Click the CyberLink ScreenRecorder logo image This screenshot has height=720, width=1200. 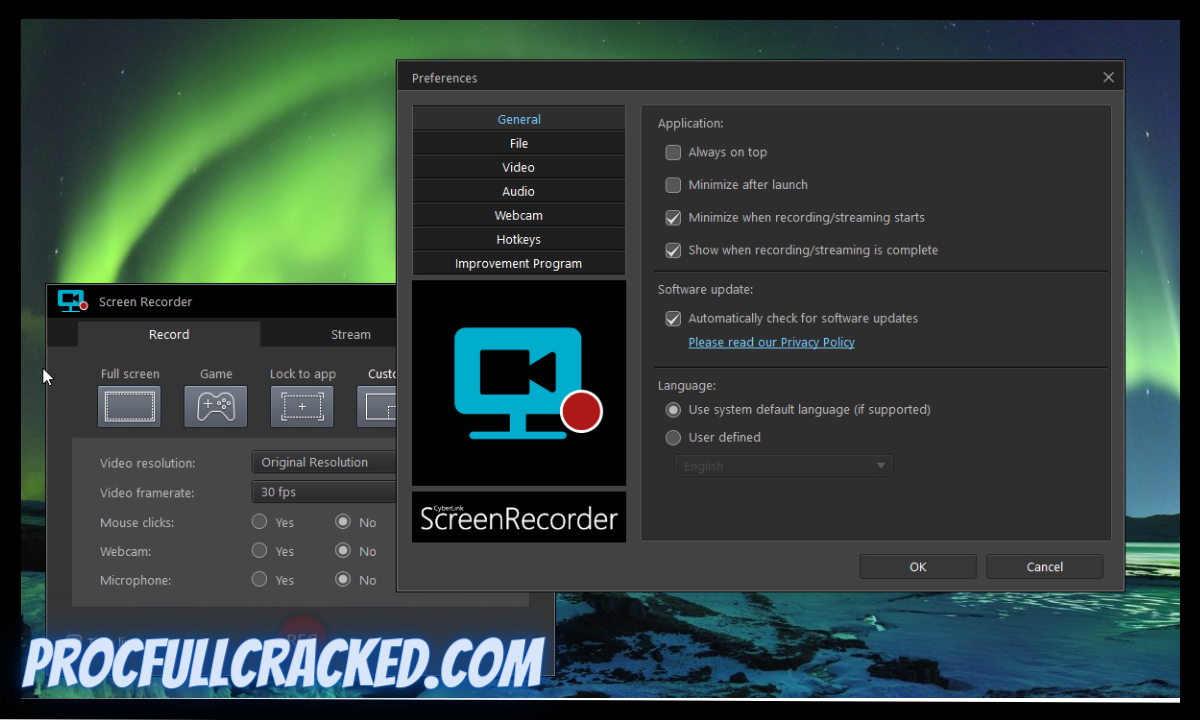click(x=518, y=383)
